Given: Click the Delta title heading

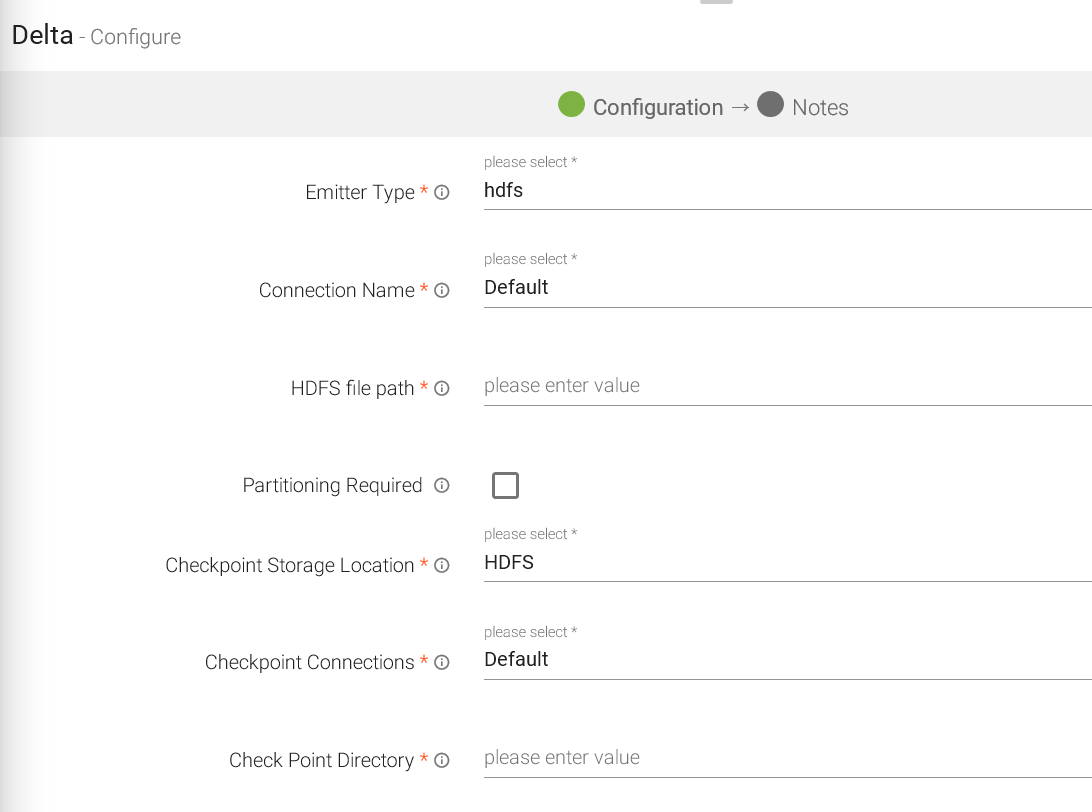Looking at the screenshot, I should (42, 36).
